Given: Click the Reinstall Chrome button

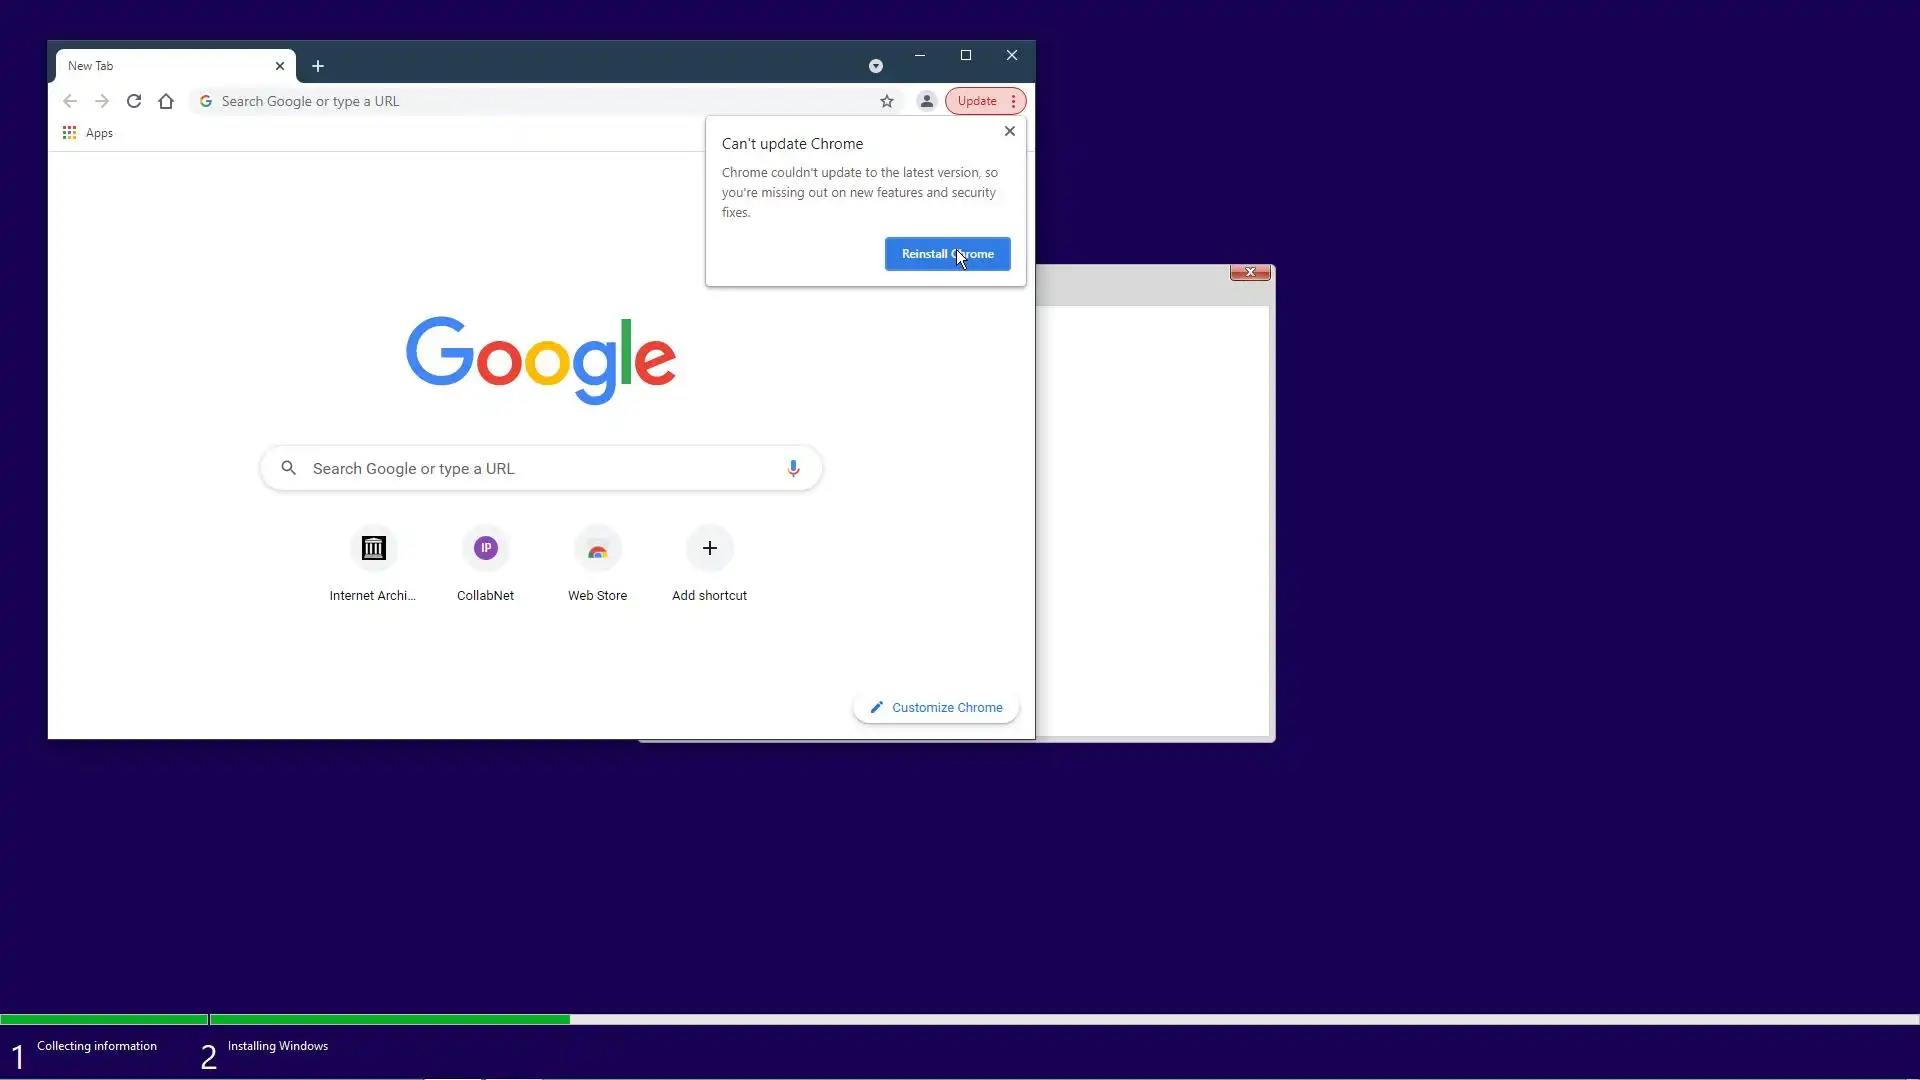Looking at the screenshot, I should pos(947,254).
